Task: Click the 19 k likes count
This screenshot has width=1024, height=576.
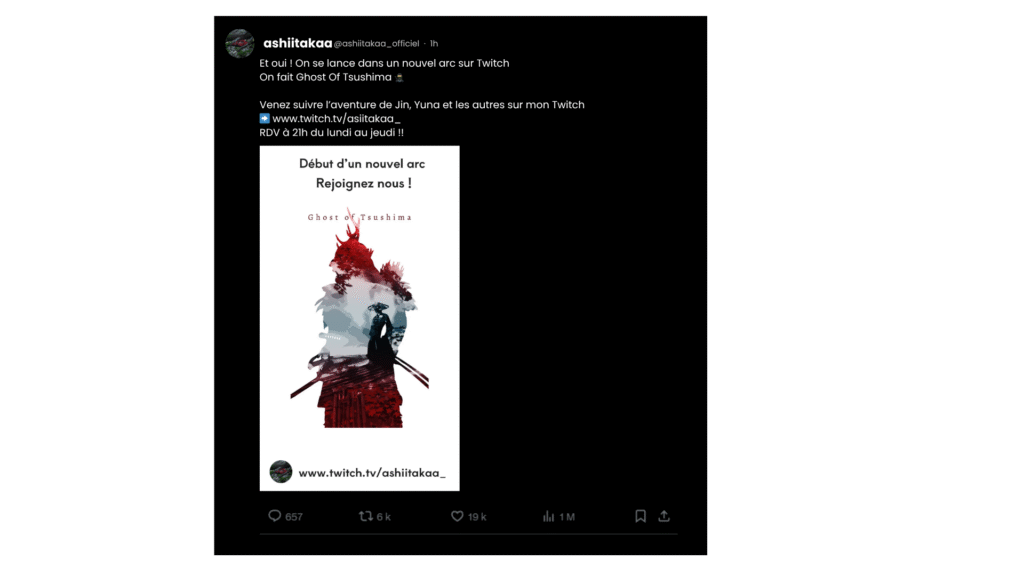Action: (x=477, y=517)
